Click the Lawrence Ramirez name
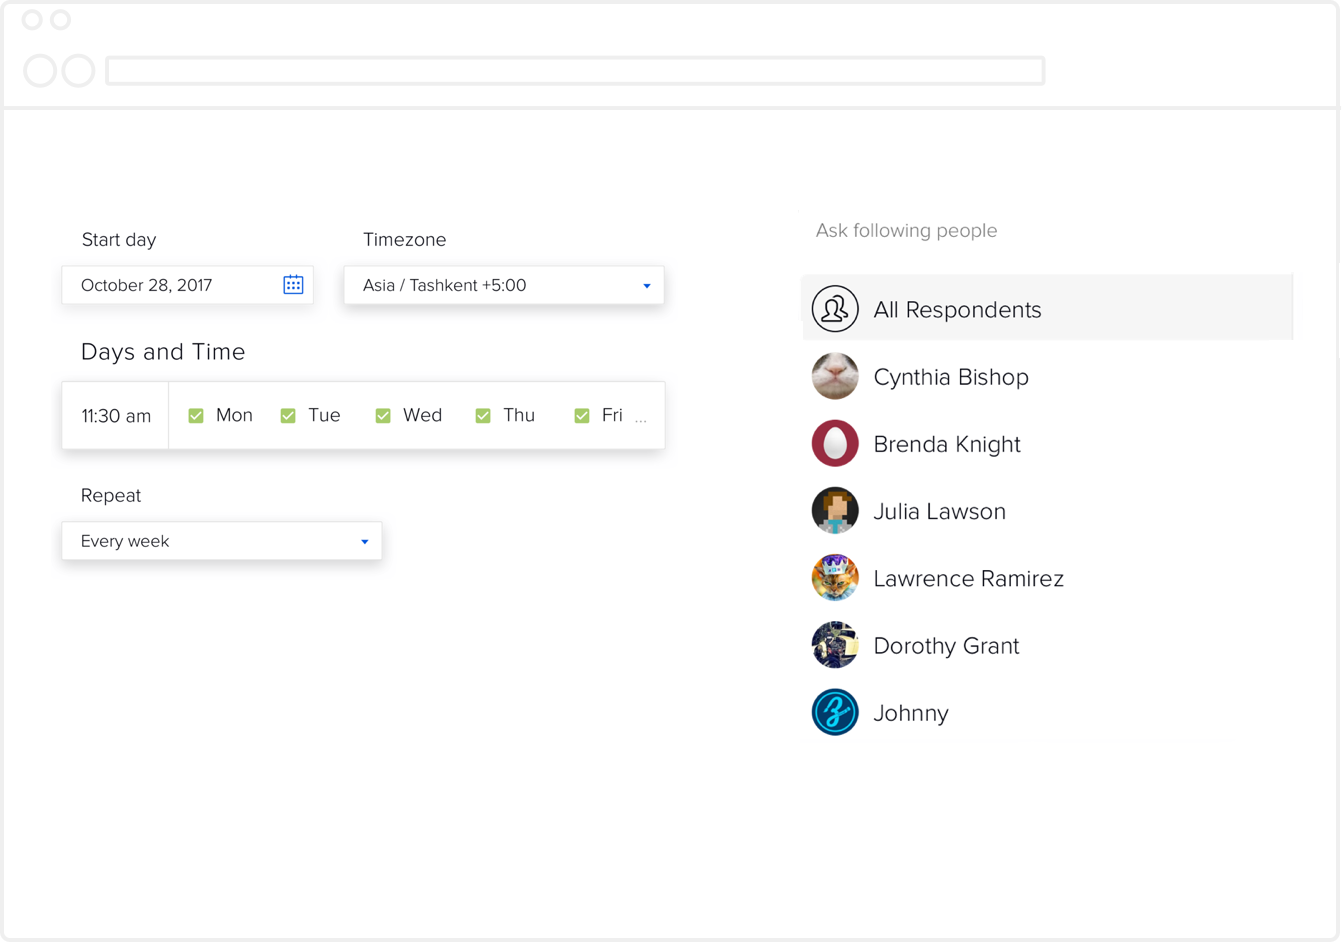Screen dimensions: 1342x942 click(x=968, y=578)
